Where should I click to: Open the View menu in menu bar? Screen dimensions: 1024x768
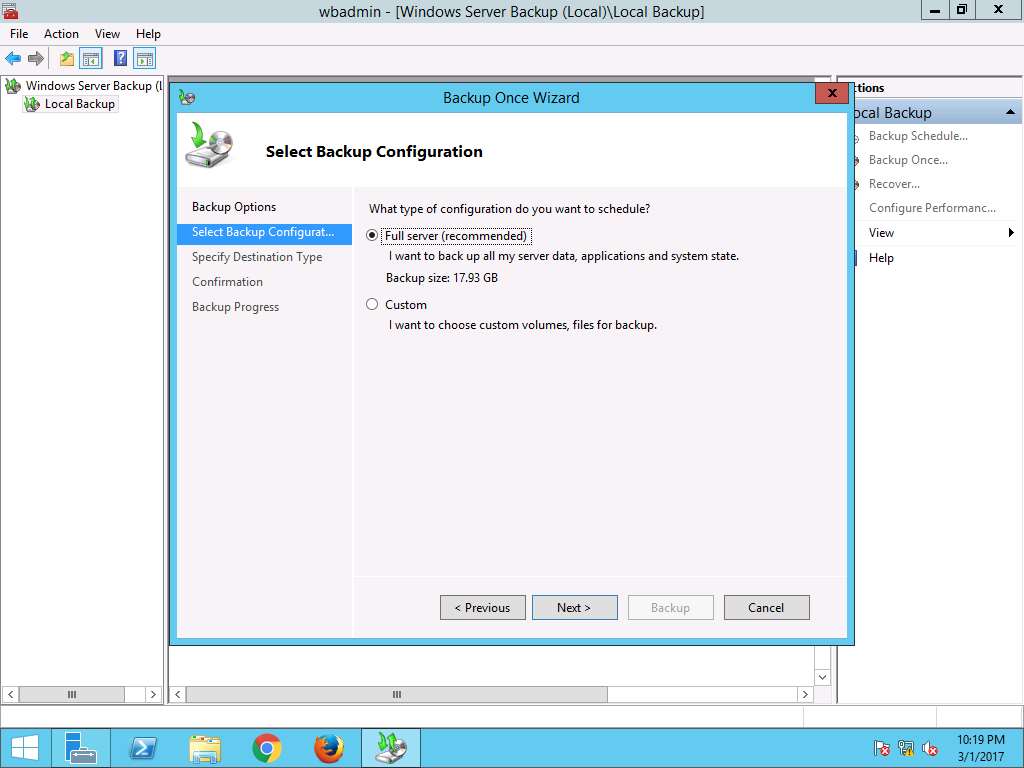point(107,34)
